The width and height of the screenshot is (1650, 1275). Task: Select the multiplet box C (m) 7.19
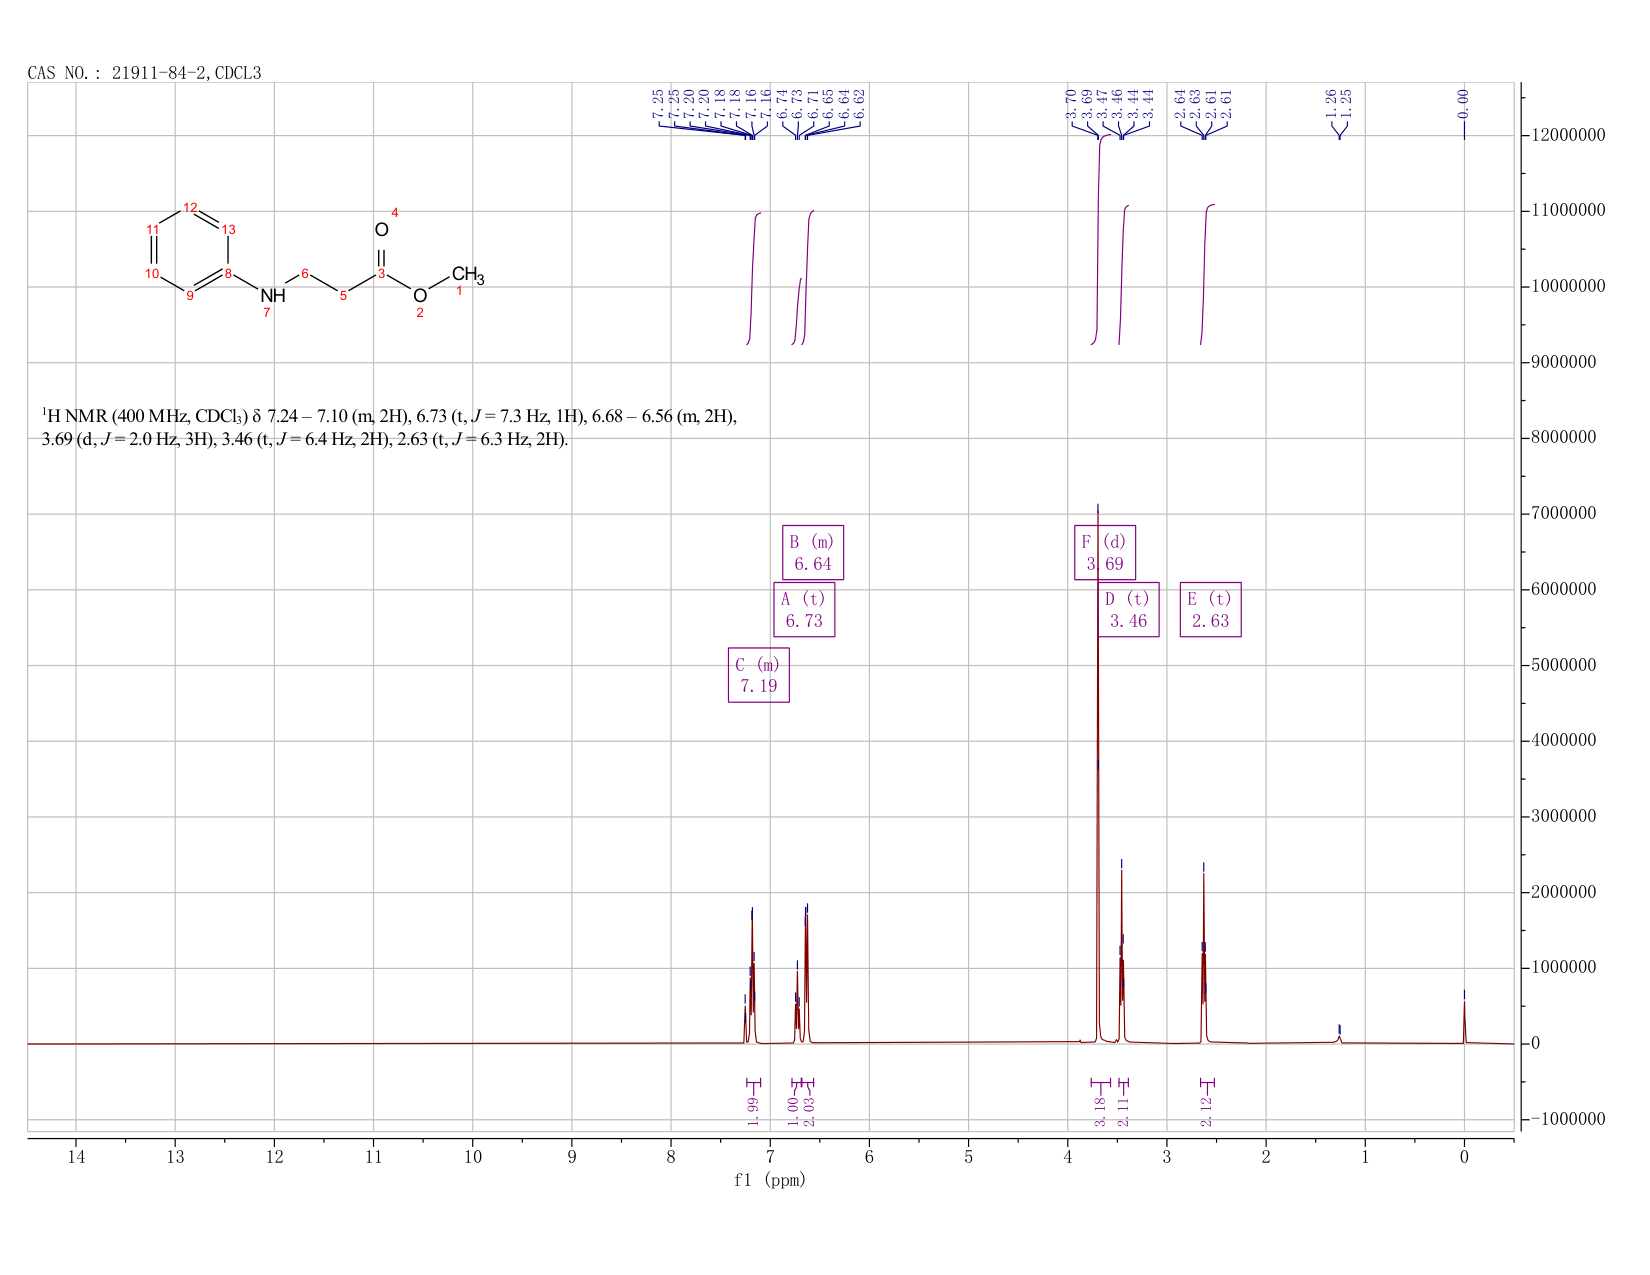tap(758, 675)
